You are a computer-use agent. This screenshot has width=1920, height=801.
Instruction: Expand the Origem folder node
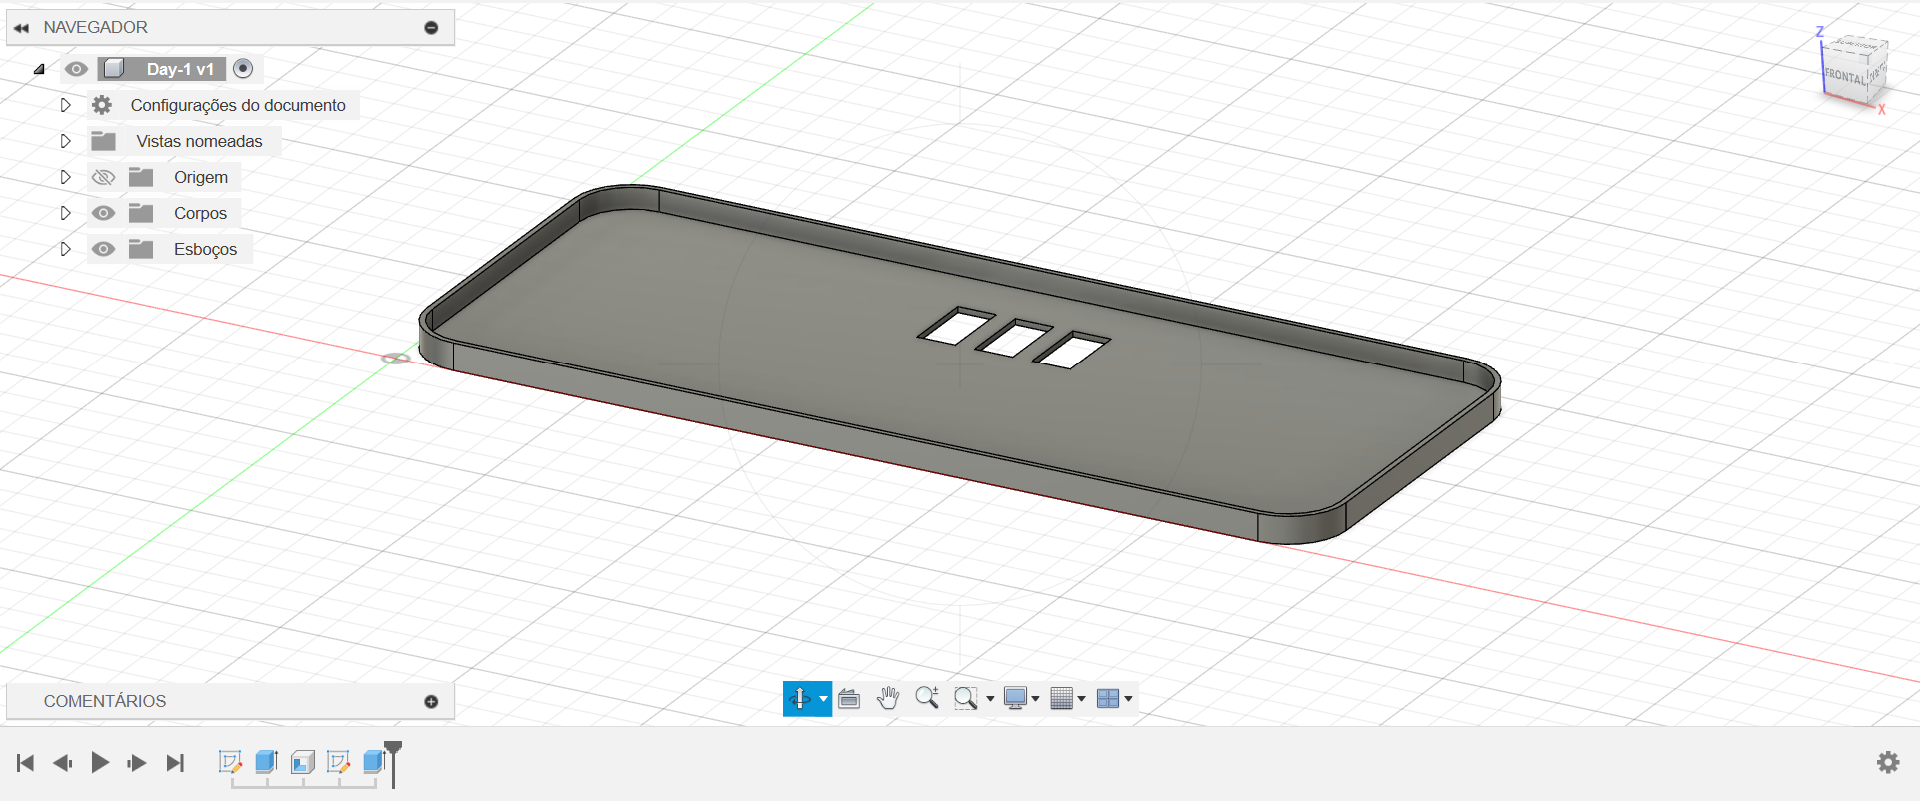[65, 177]
